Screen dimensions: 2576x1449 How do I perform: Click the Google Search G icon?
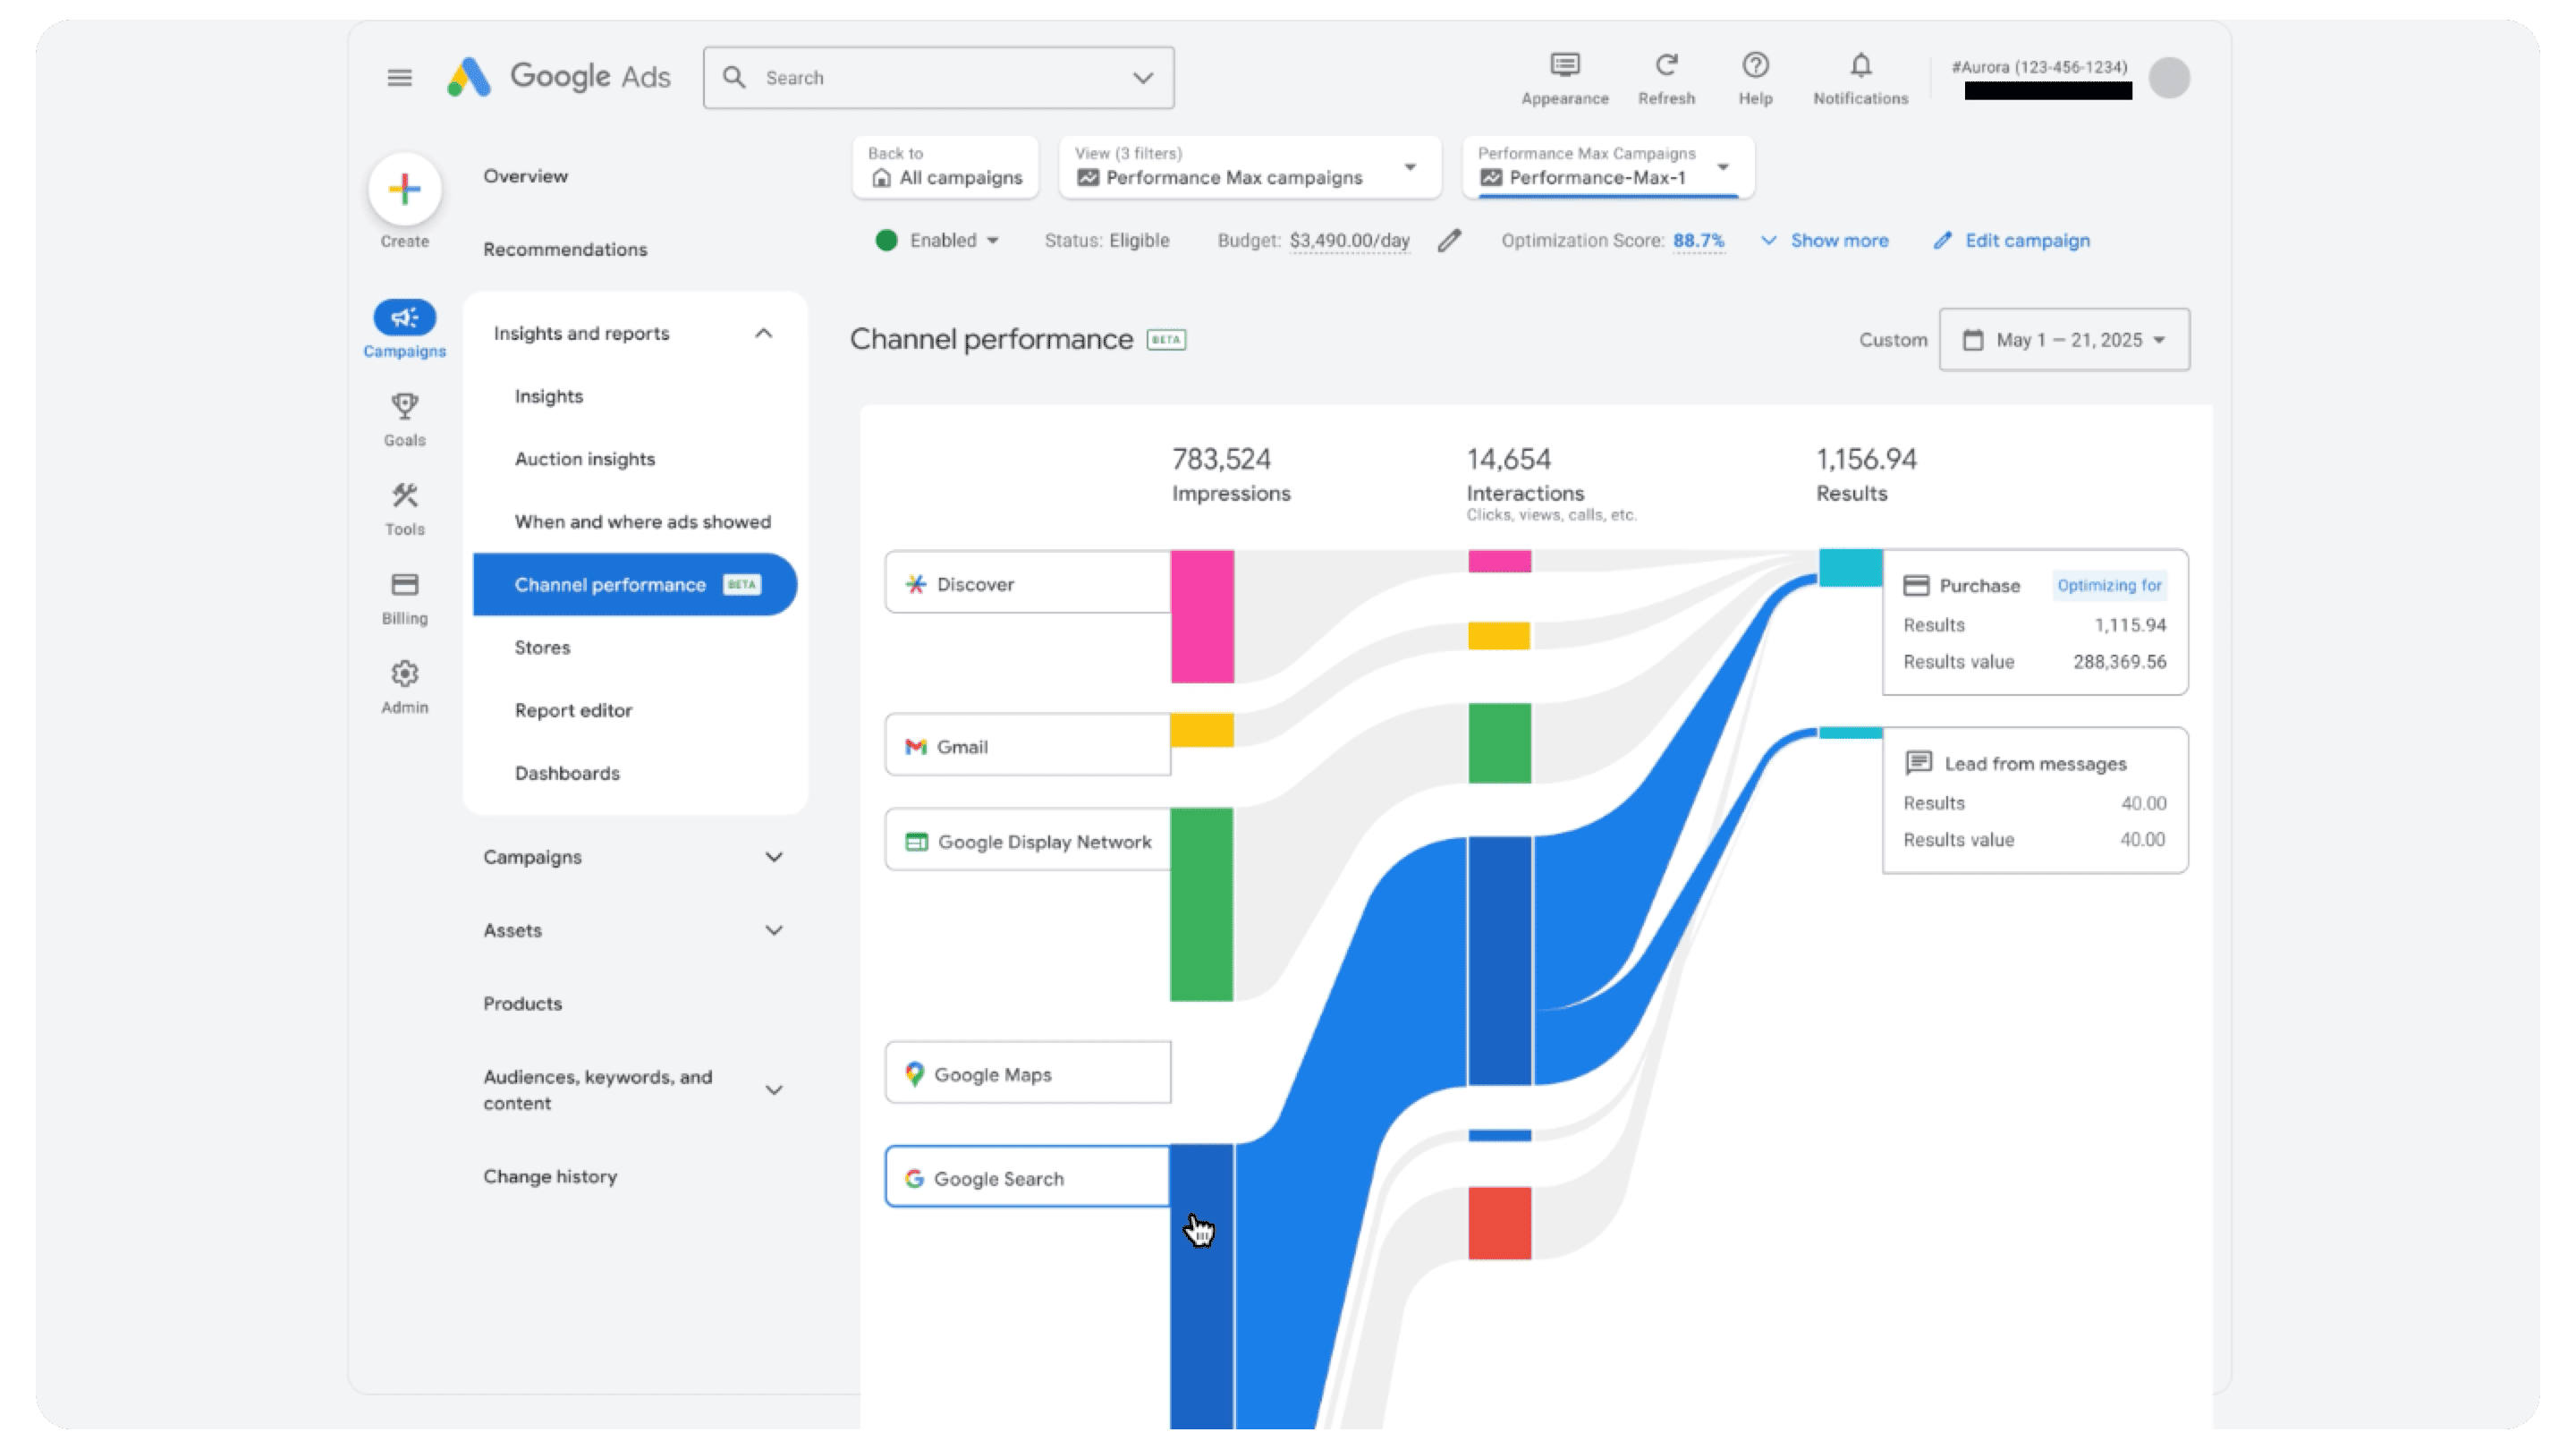(x=914, y=1179)
